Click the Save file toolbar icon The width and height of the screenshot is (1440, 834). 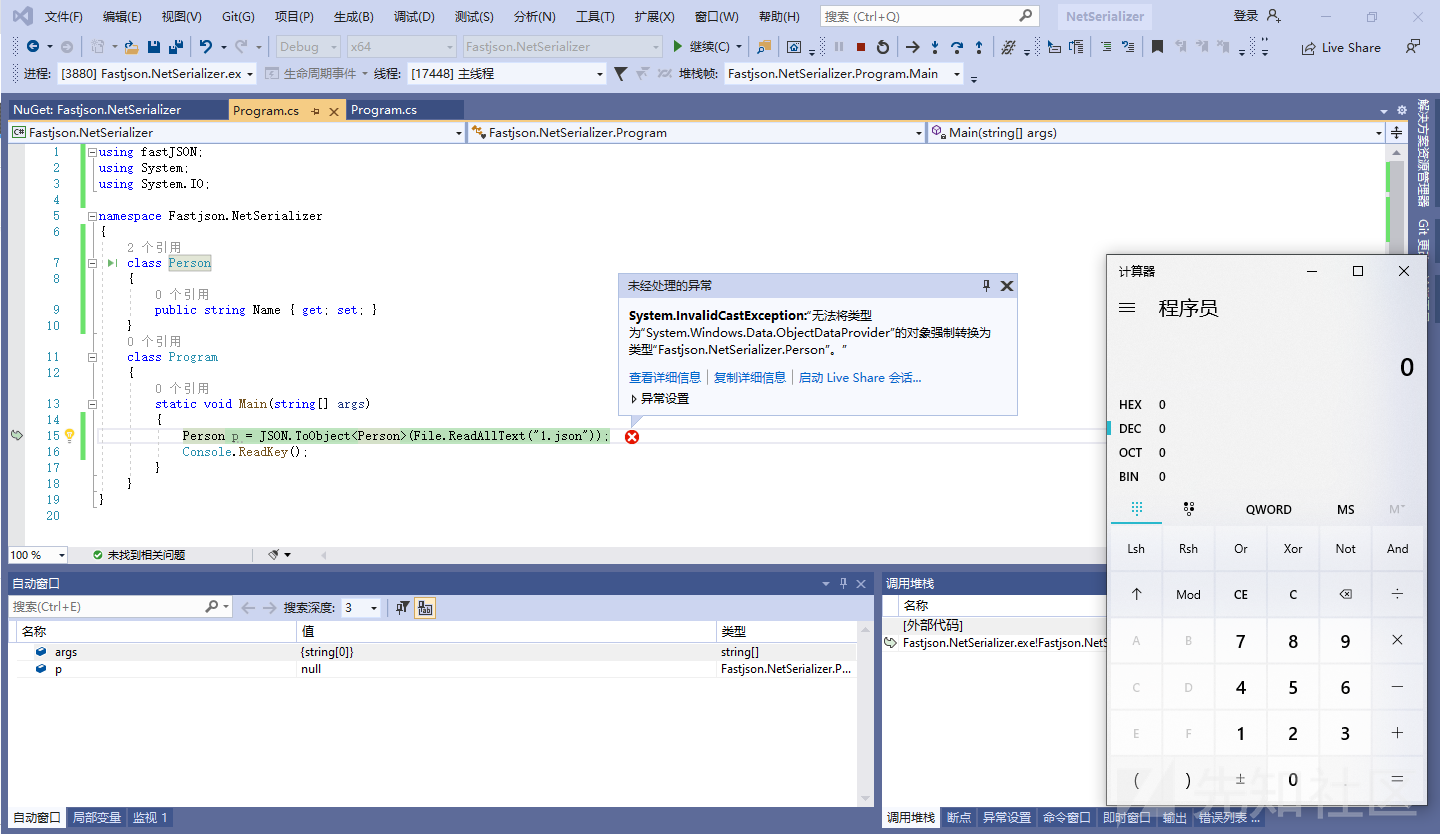pyautogui.click(x=154, y=47)
